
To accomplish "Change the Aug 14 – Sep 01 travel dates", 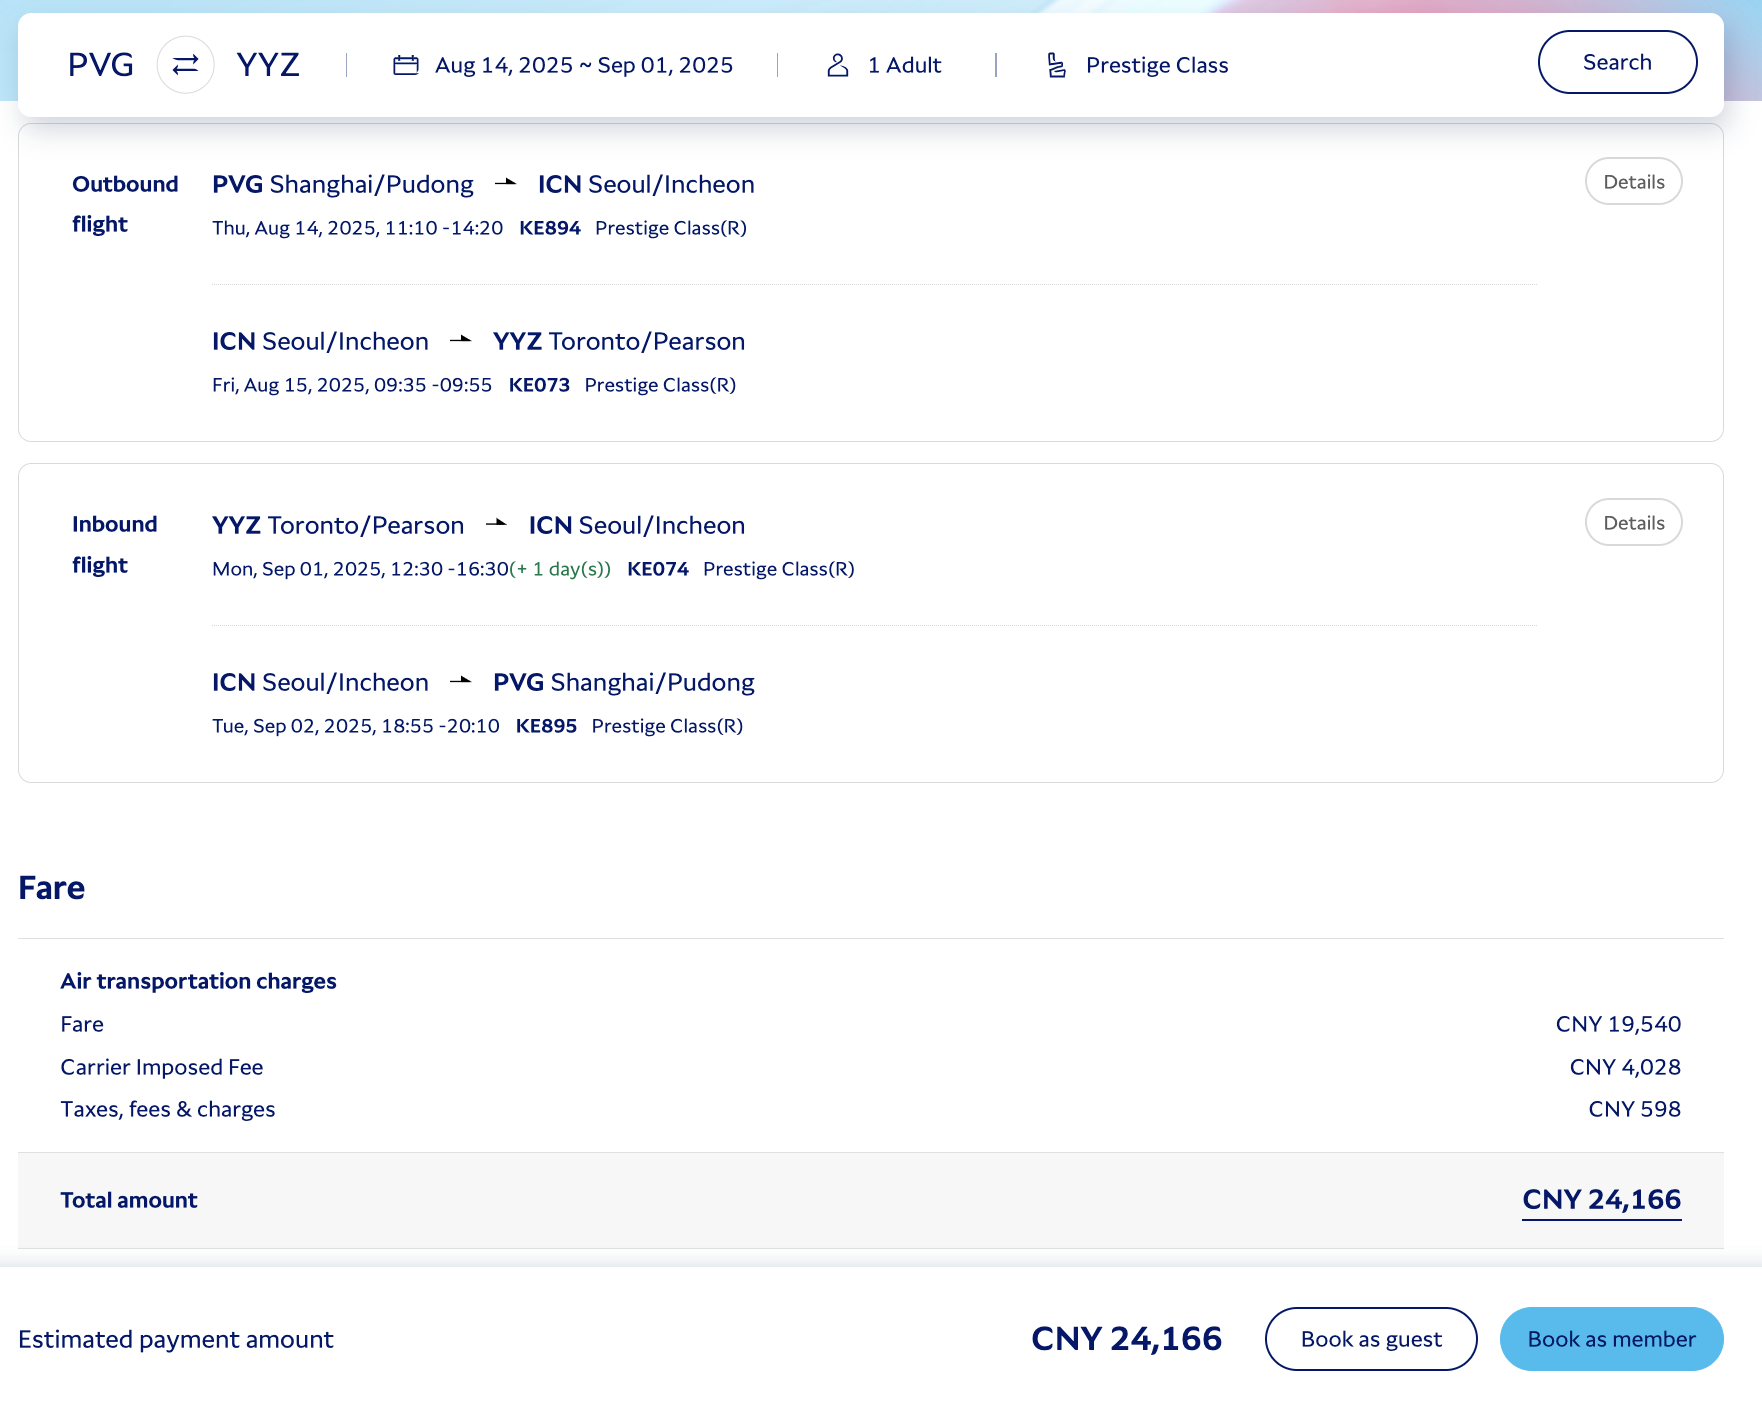I will (583, 65).
